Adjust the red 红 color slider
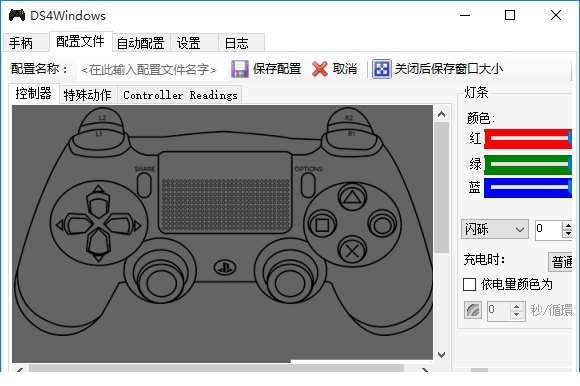Image resolution: width=580 pixels, height=386 pixels. tap(528, 139)
